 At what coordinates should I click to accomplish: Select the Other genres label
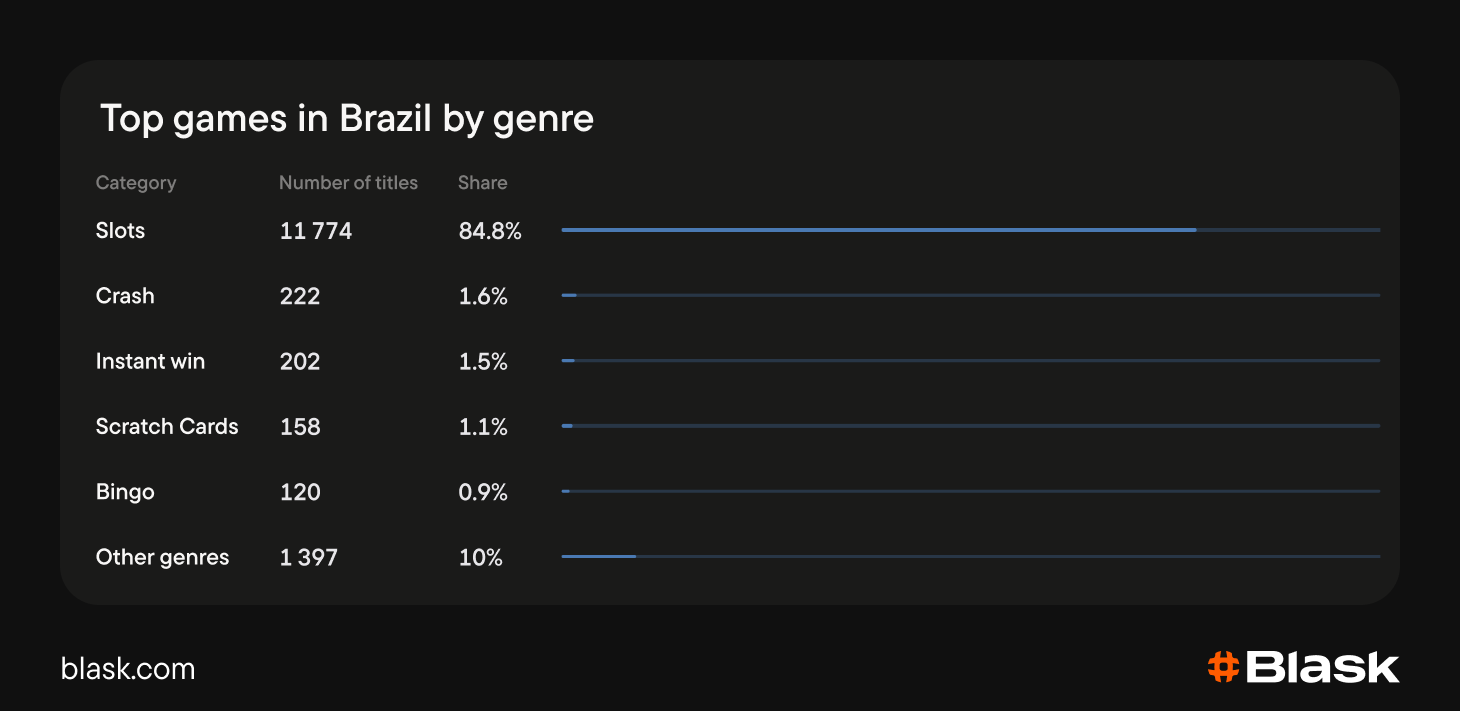pyautogui.click(x=162, y=557)
